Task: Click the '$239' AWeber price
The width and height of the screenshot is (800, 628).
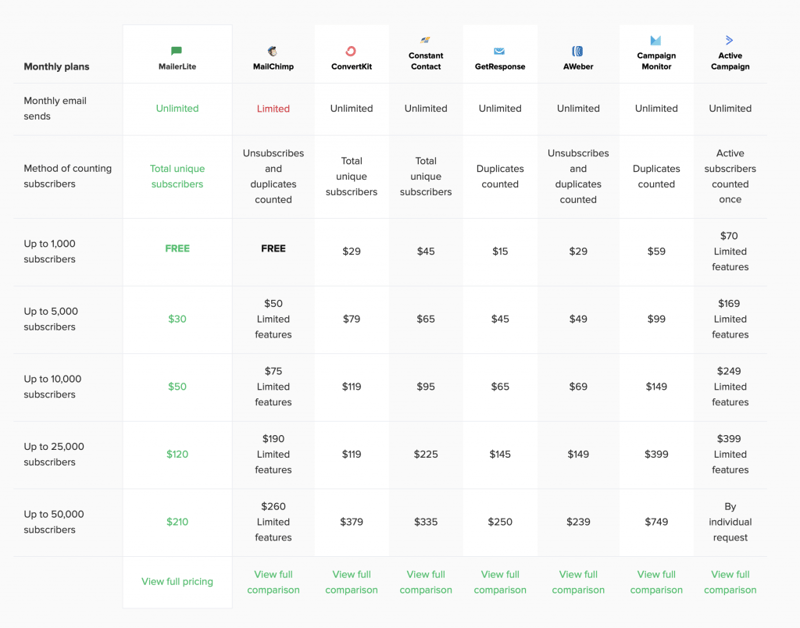Action: (578, 522)
